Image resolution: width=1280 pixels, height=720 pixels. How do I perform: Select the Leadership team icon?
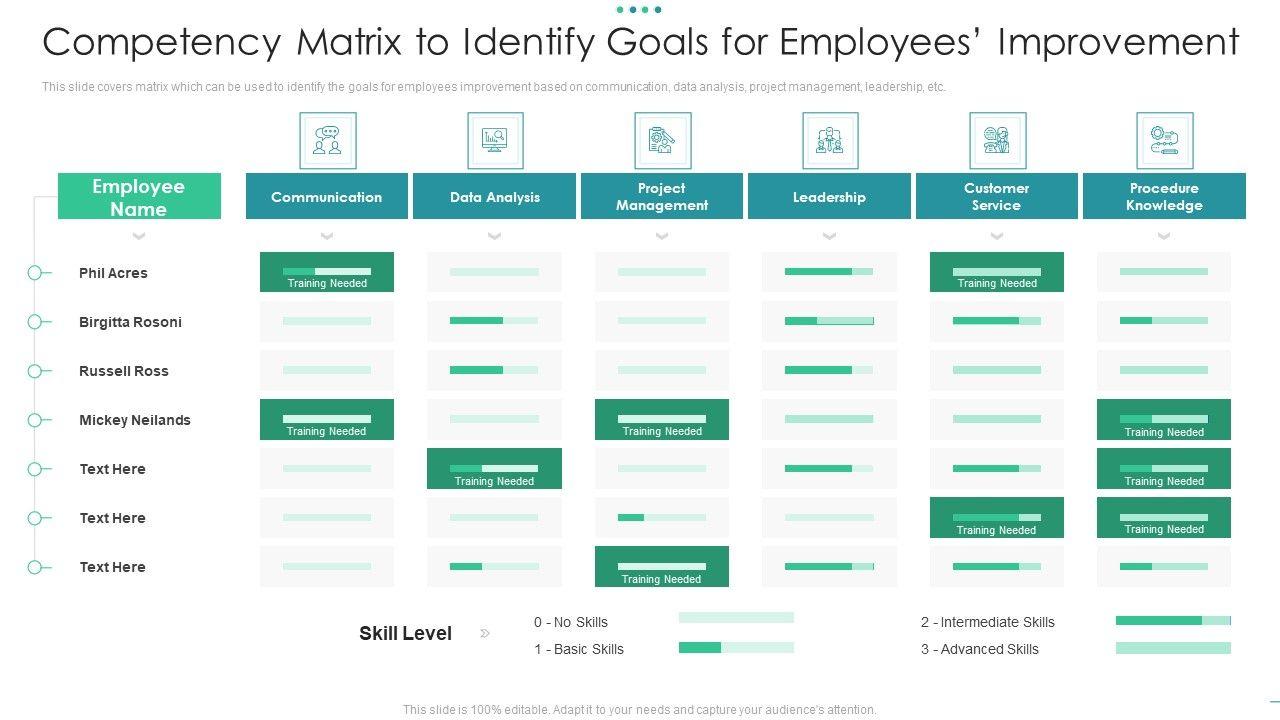coord(830,140)
